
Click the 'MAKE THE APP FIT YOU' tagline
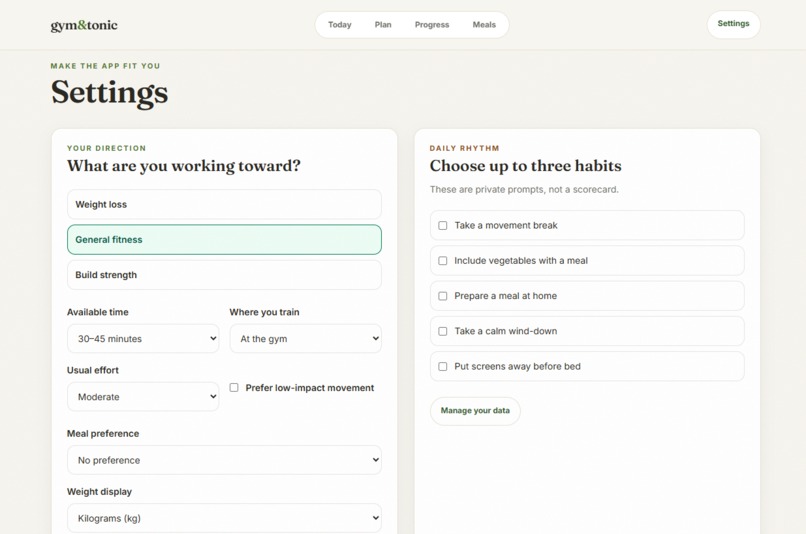click(105, 66)
